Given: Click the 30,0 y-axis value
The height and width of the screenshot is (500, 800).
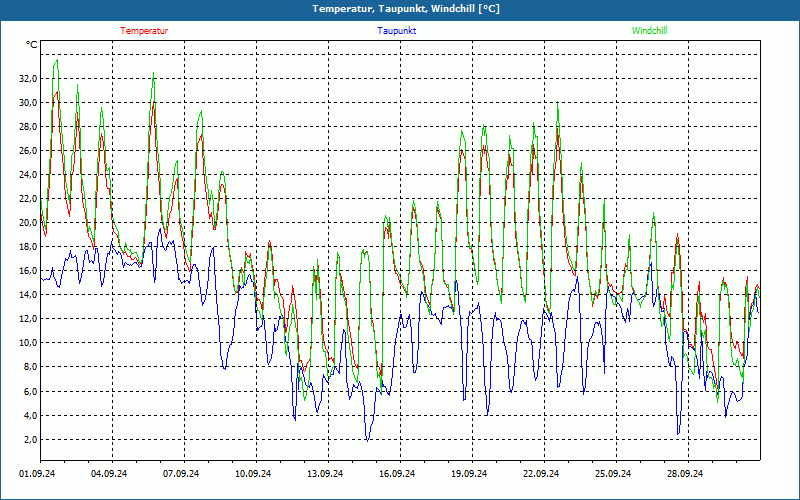Looking at the screenshot, I should point(28,103).
